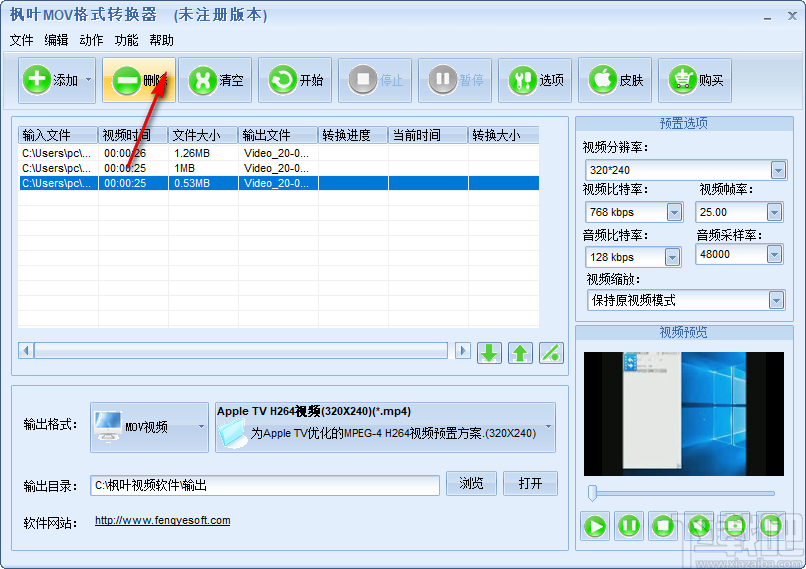Viewport: 806px width, 569px height.
Task: Click the 删除 (delete) toolbar button
Action: 139,80
